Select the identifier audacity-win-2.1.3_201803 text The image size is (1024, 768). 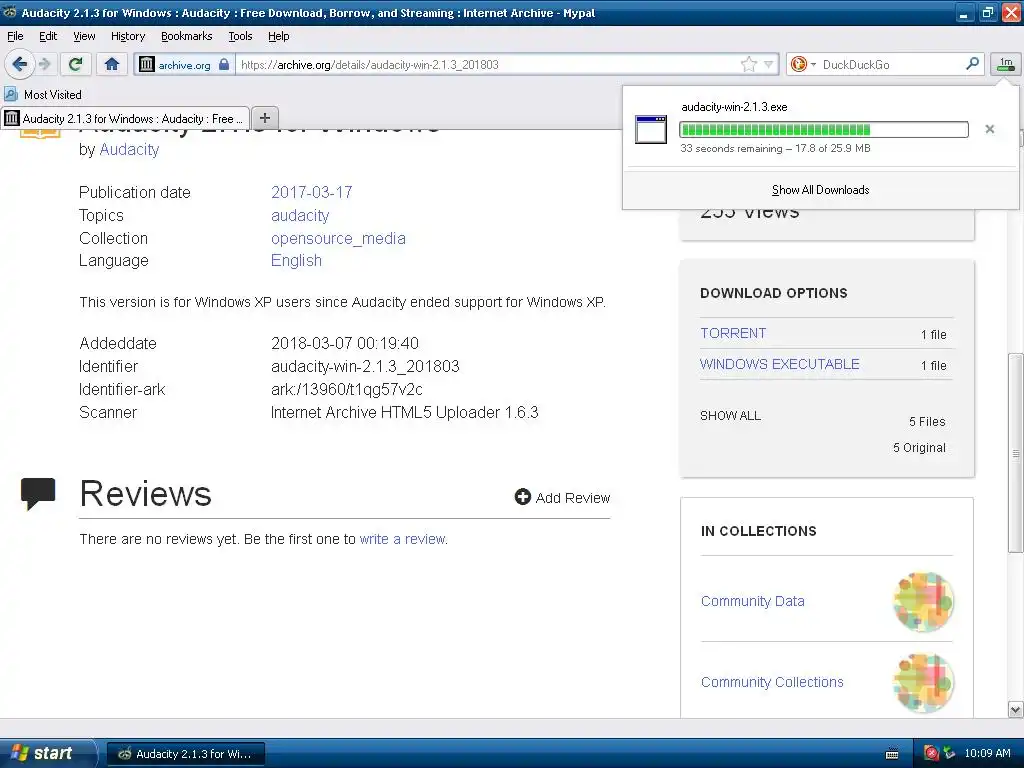tap(365, 366)
